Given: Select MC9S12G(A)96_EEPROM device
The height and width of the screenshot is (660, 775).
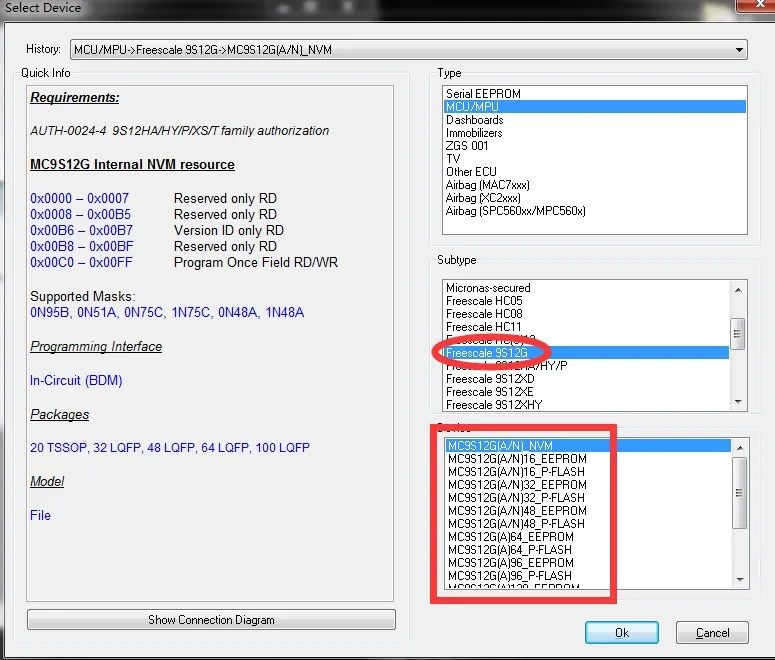Looking at the screenshot, I should 588,563.
